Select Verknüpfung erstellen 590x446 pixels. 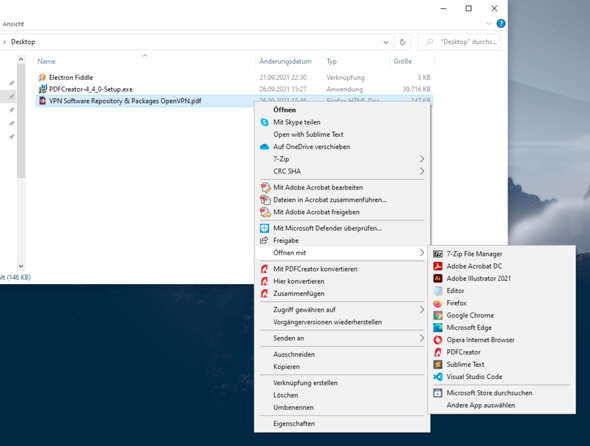click(305, 383)
